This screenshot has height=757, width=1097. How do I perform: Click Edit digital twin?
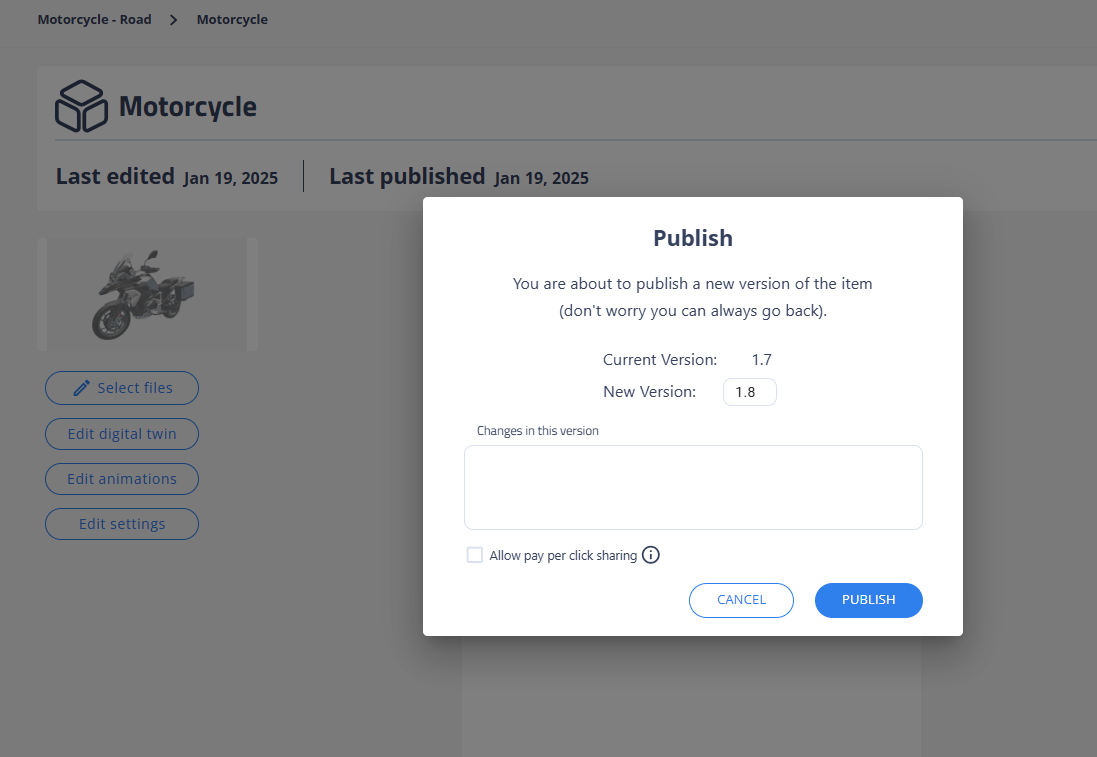(x=122, y=434)
